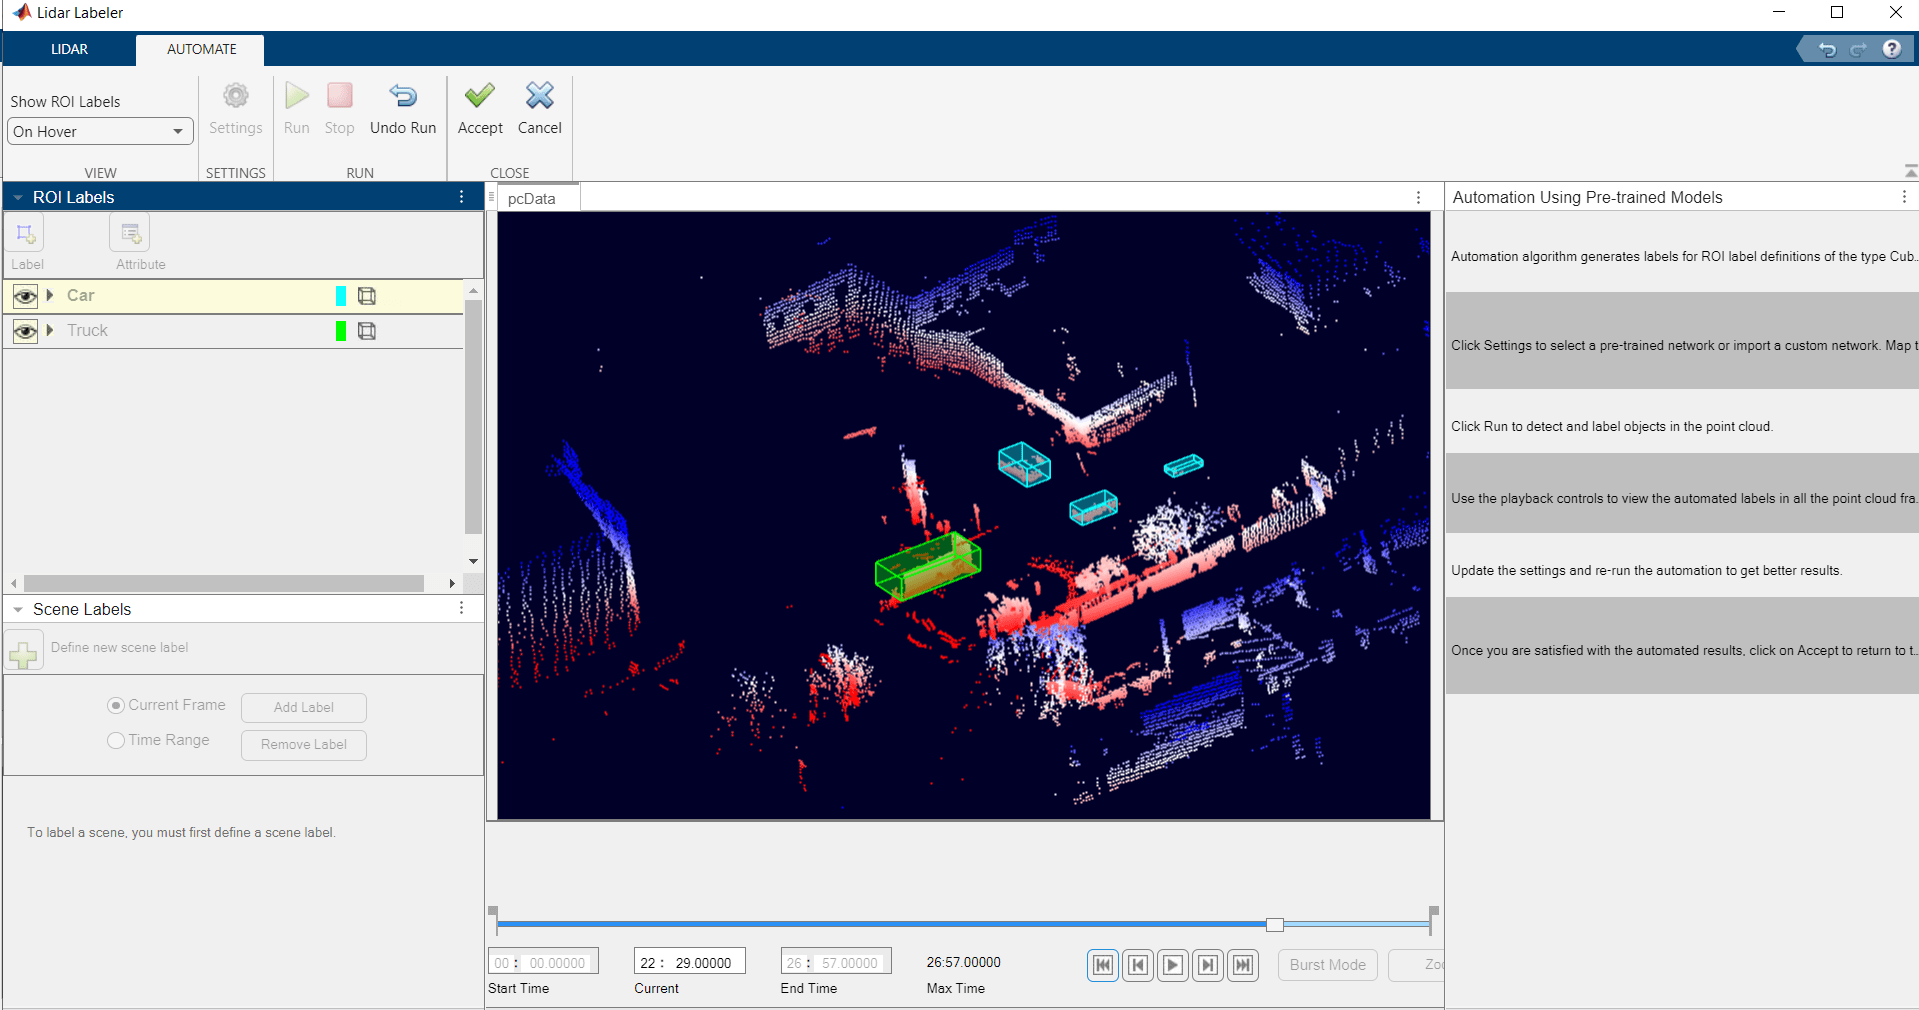Step to the next frame
The height and width of the screenshot is (1010, 1919).
(x=1208, y=965)
